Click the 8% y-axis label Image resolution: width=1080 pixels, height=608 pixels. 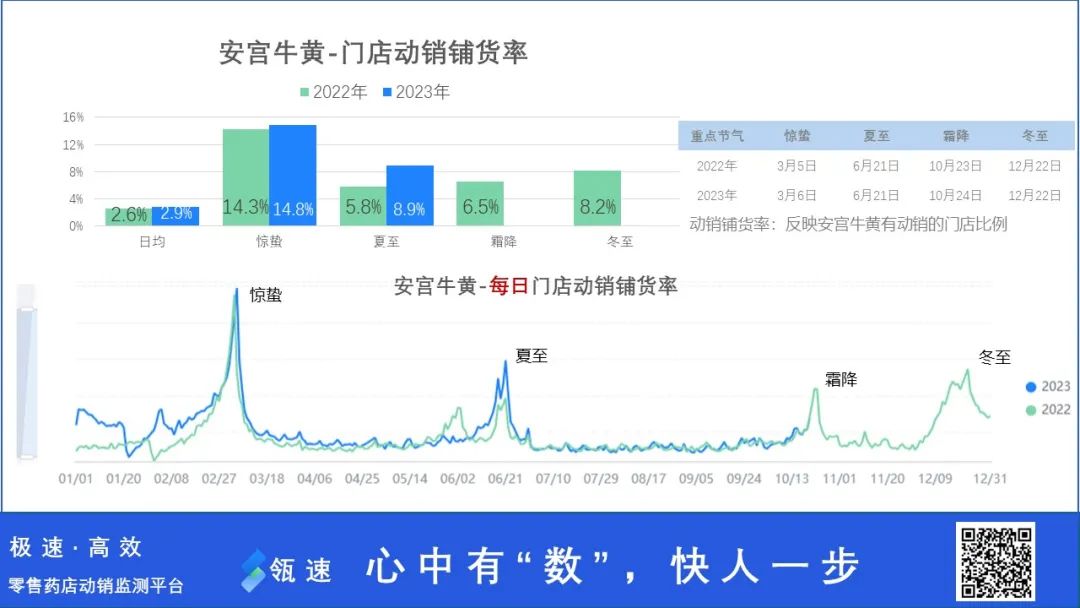[76, 172]
